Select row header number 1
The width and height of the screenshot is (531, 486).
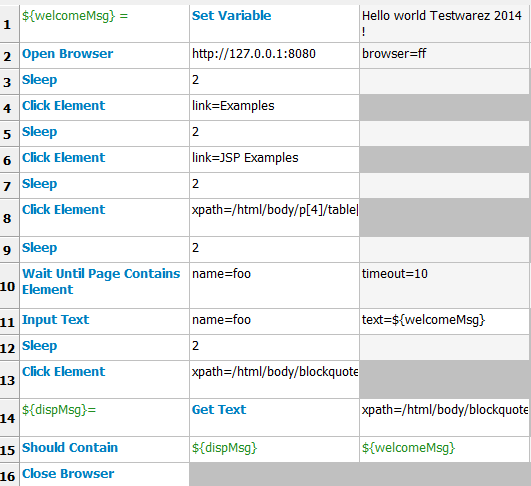pos(9,24)
